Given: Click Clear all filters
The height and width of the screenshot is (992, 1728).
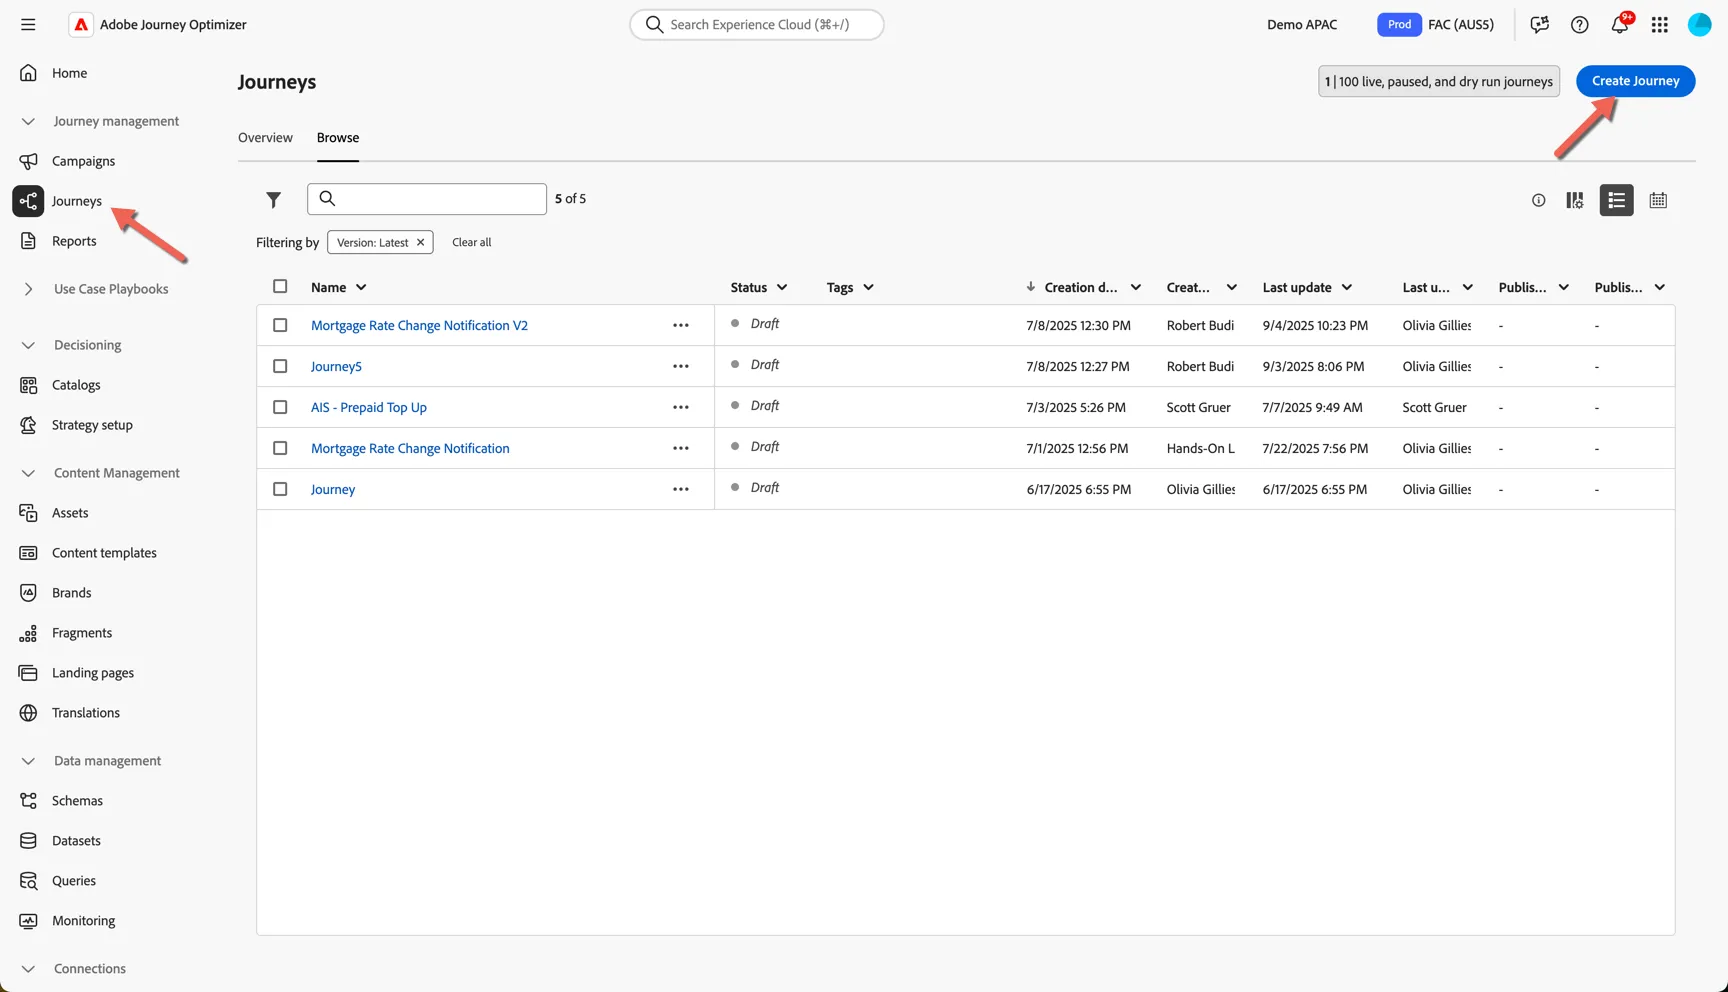Looking at the screenshot, I should (472, 243).
